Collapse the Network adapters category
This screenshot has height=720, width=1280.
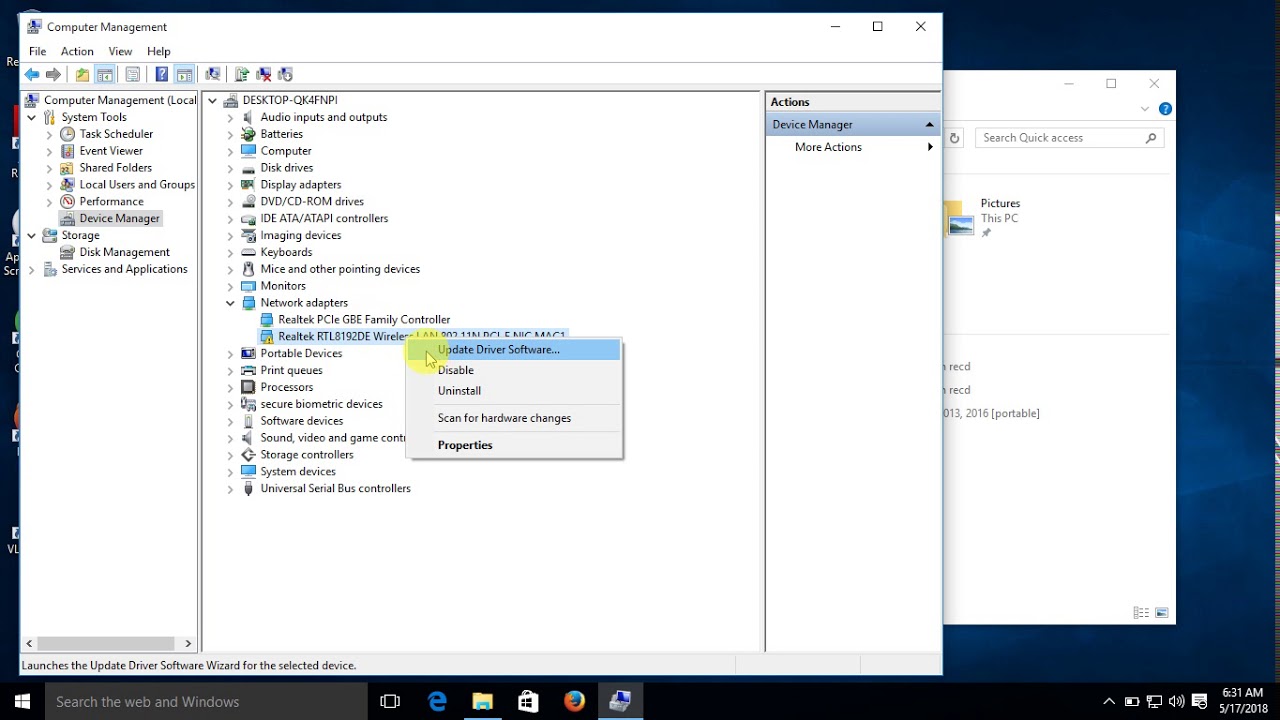tap(230, 303)
